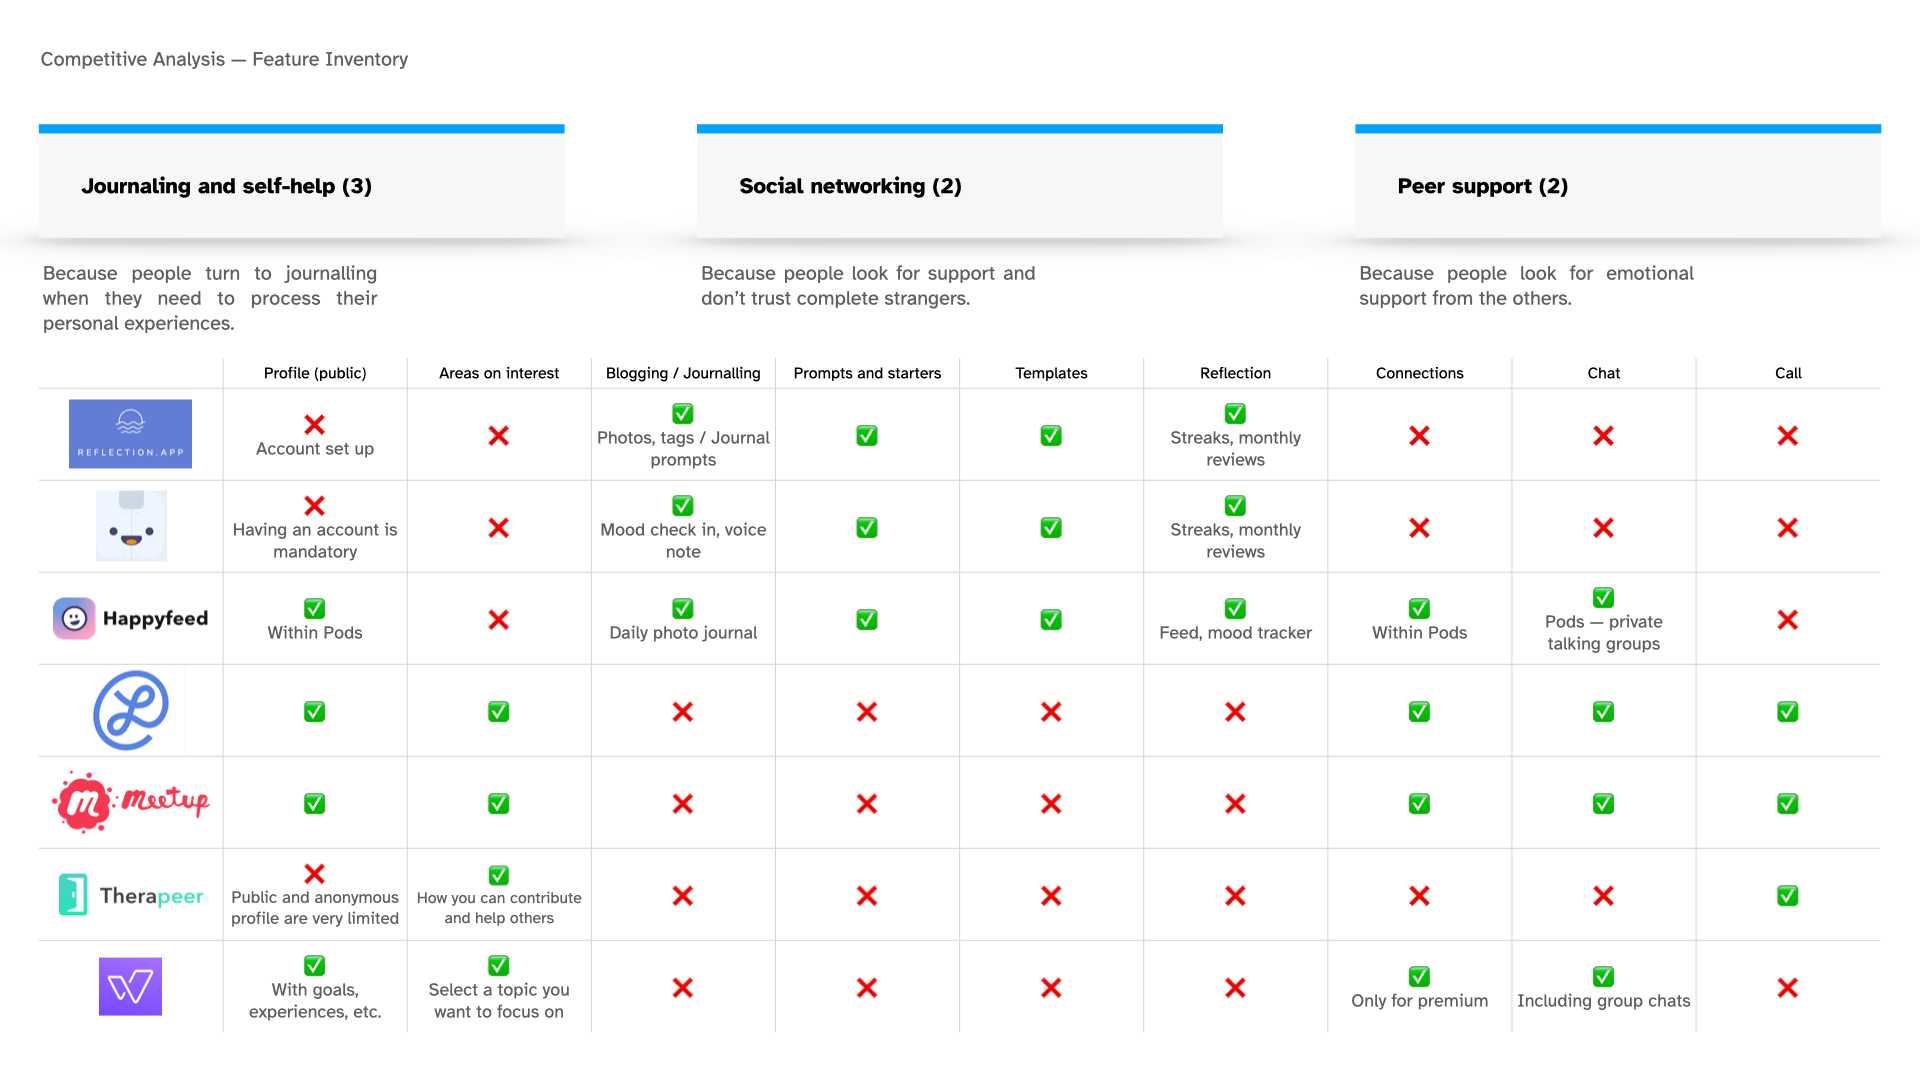Click the checkmark above Daily photo journal
Image resolution: width=1920 pixels, height=1080 pixels.
[x=683, y=608]
